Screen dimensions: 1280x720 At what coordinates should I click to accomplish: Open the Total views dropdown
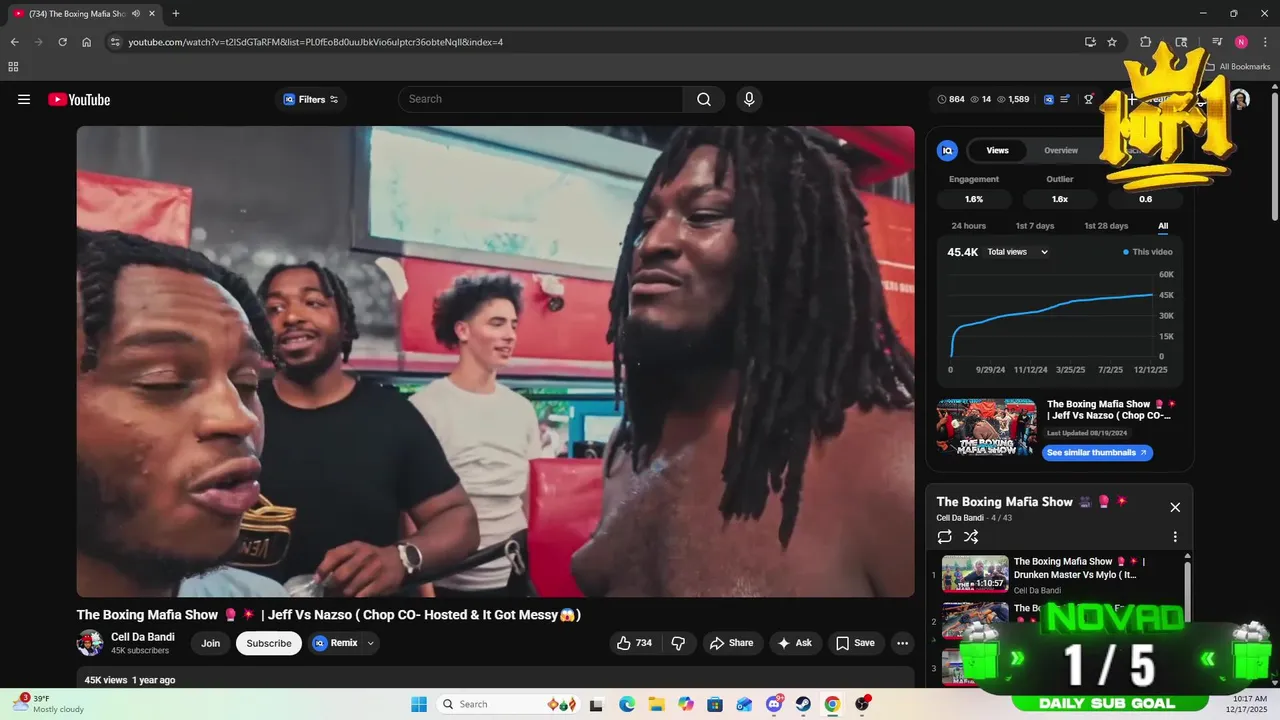pyautogui.click(x=1017, y=252)
